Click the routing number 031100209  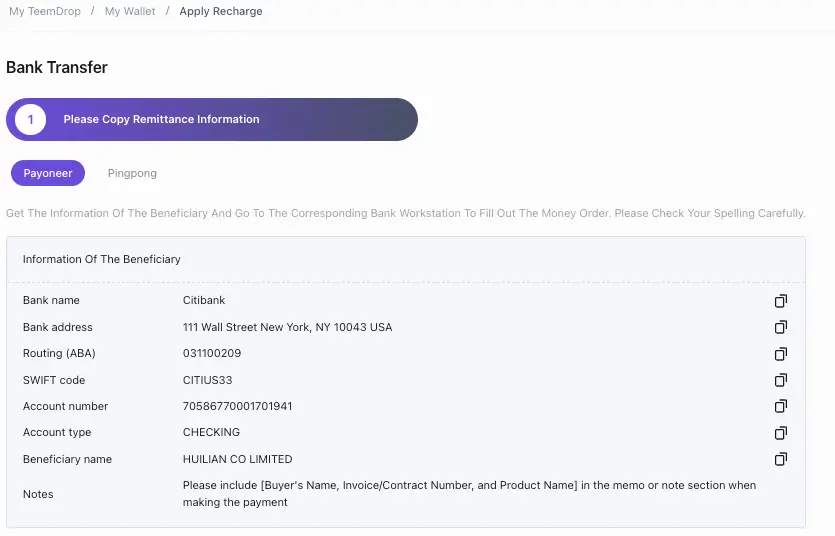coord(211,354)
